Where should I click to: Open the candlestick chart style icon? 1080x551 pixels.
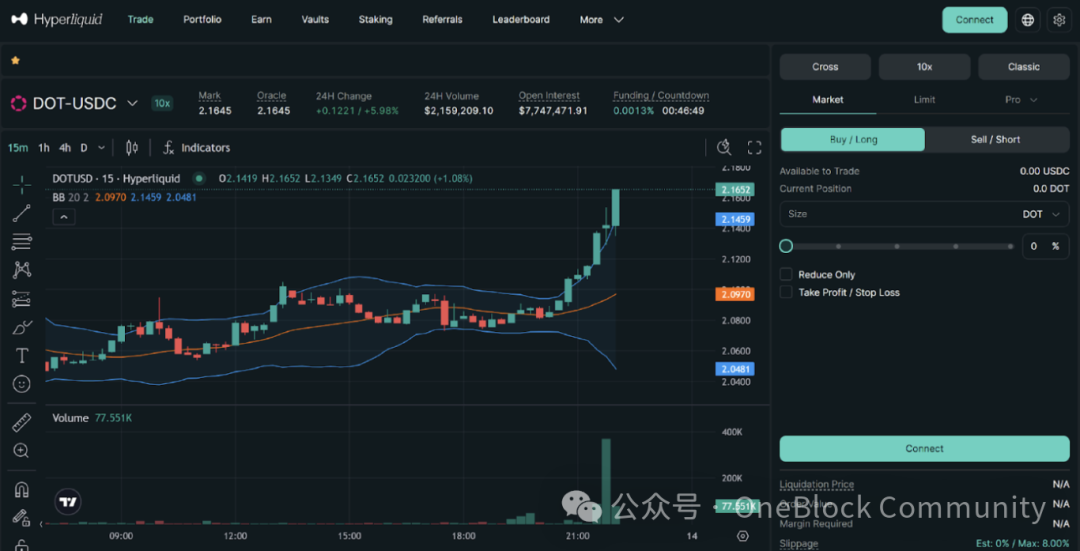coord(132,147)
